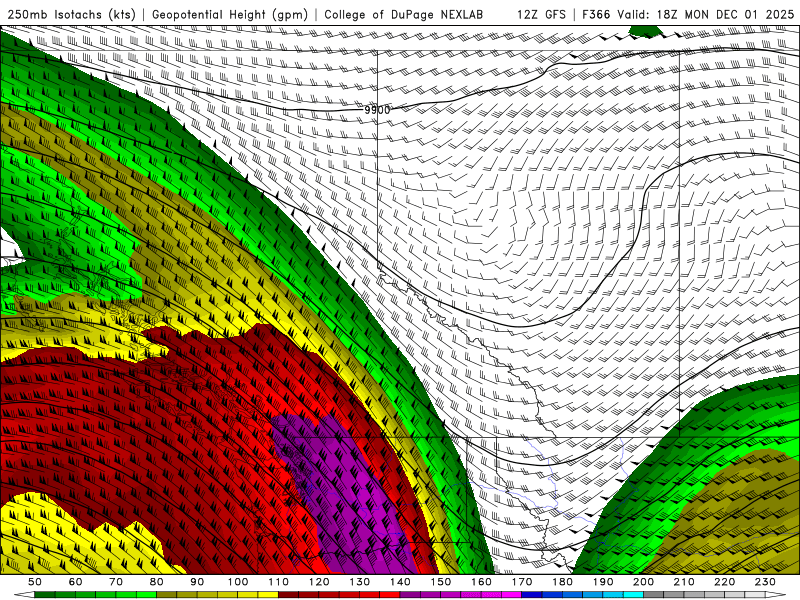Image resolution: width=800 pixels, height=600 pixels.
Task: Click the '230' legend value
Action: click(766, 582)
